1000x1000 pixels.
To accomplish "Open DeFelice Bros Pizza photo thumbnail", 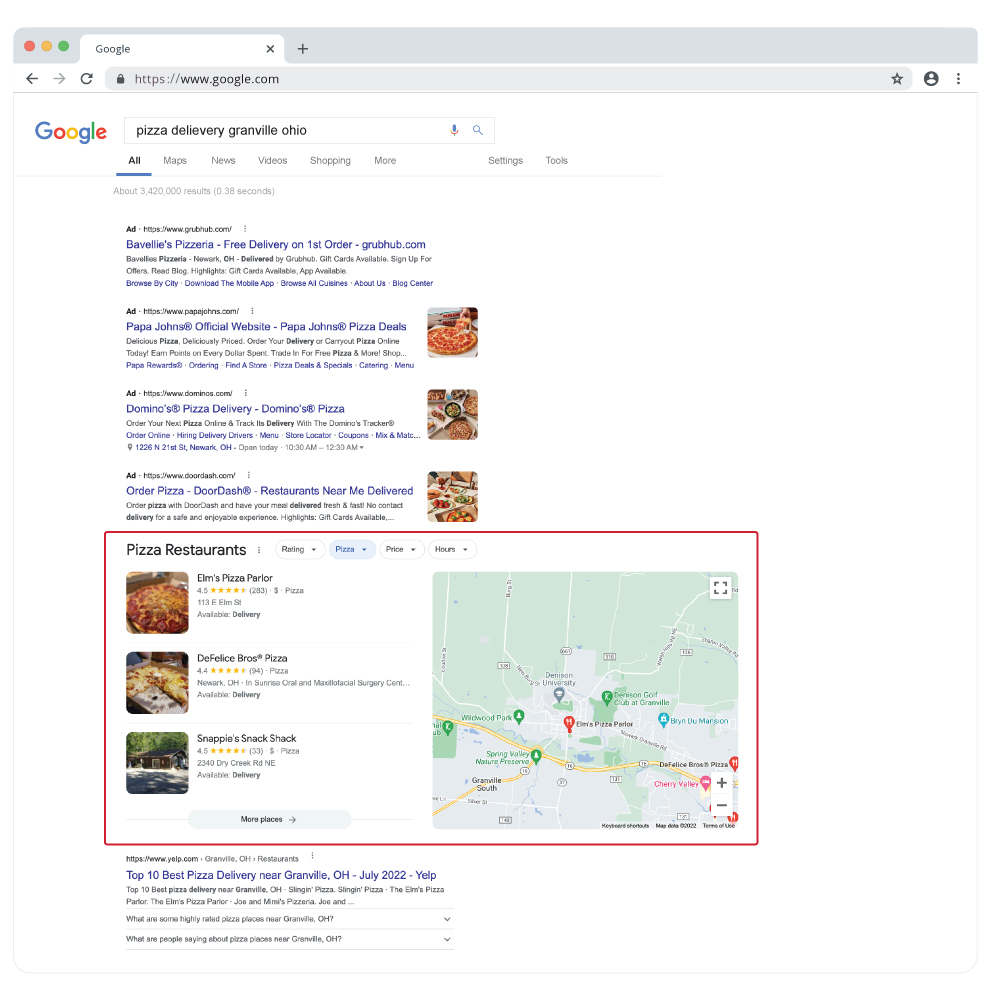I will (x=157, y=682).
